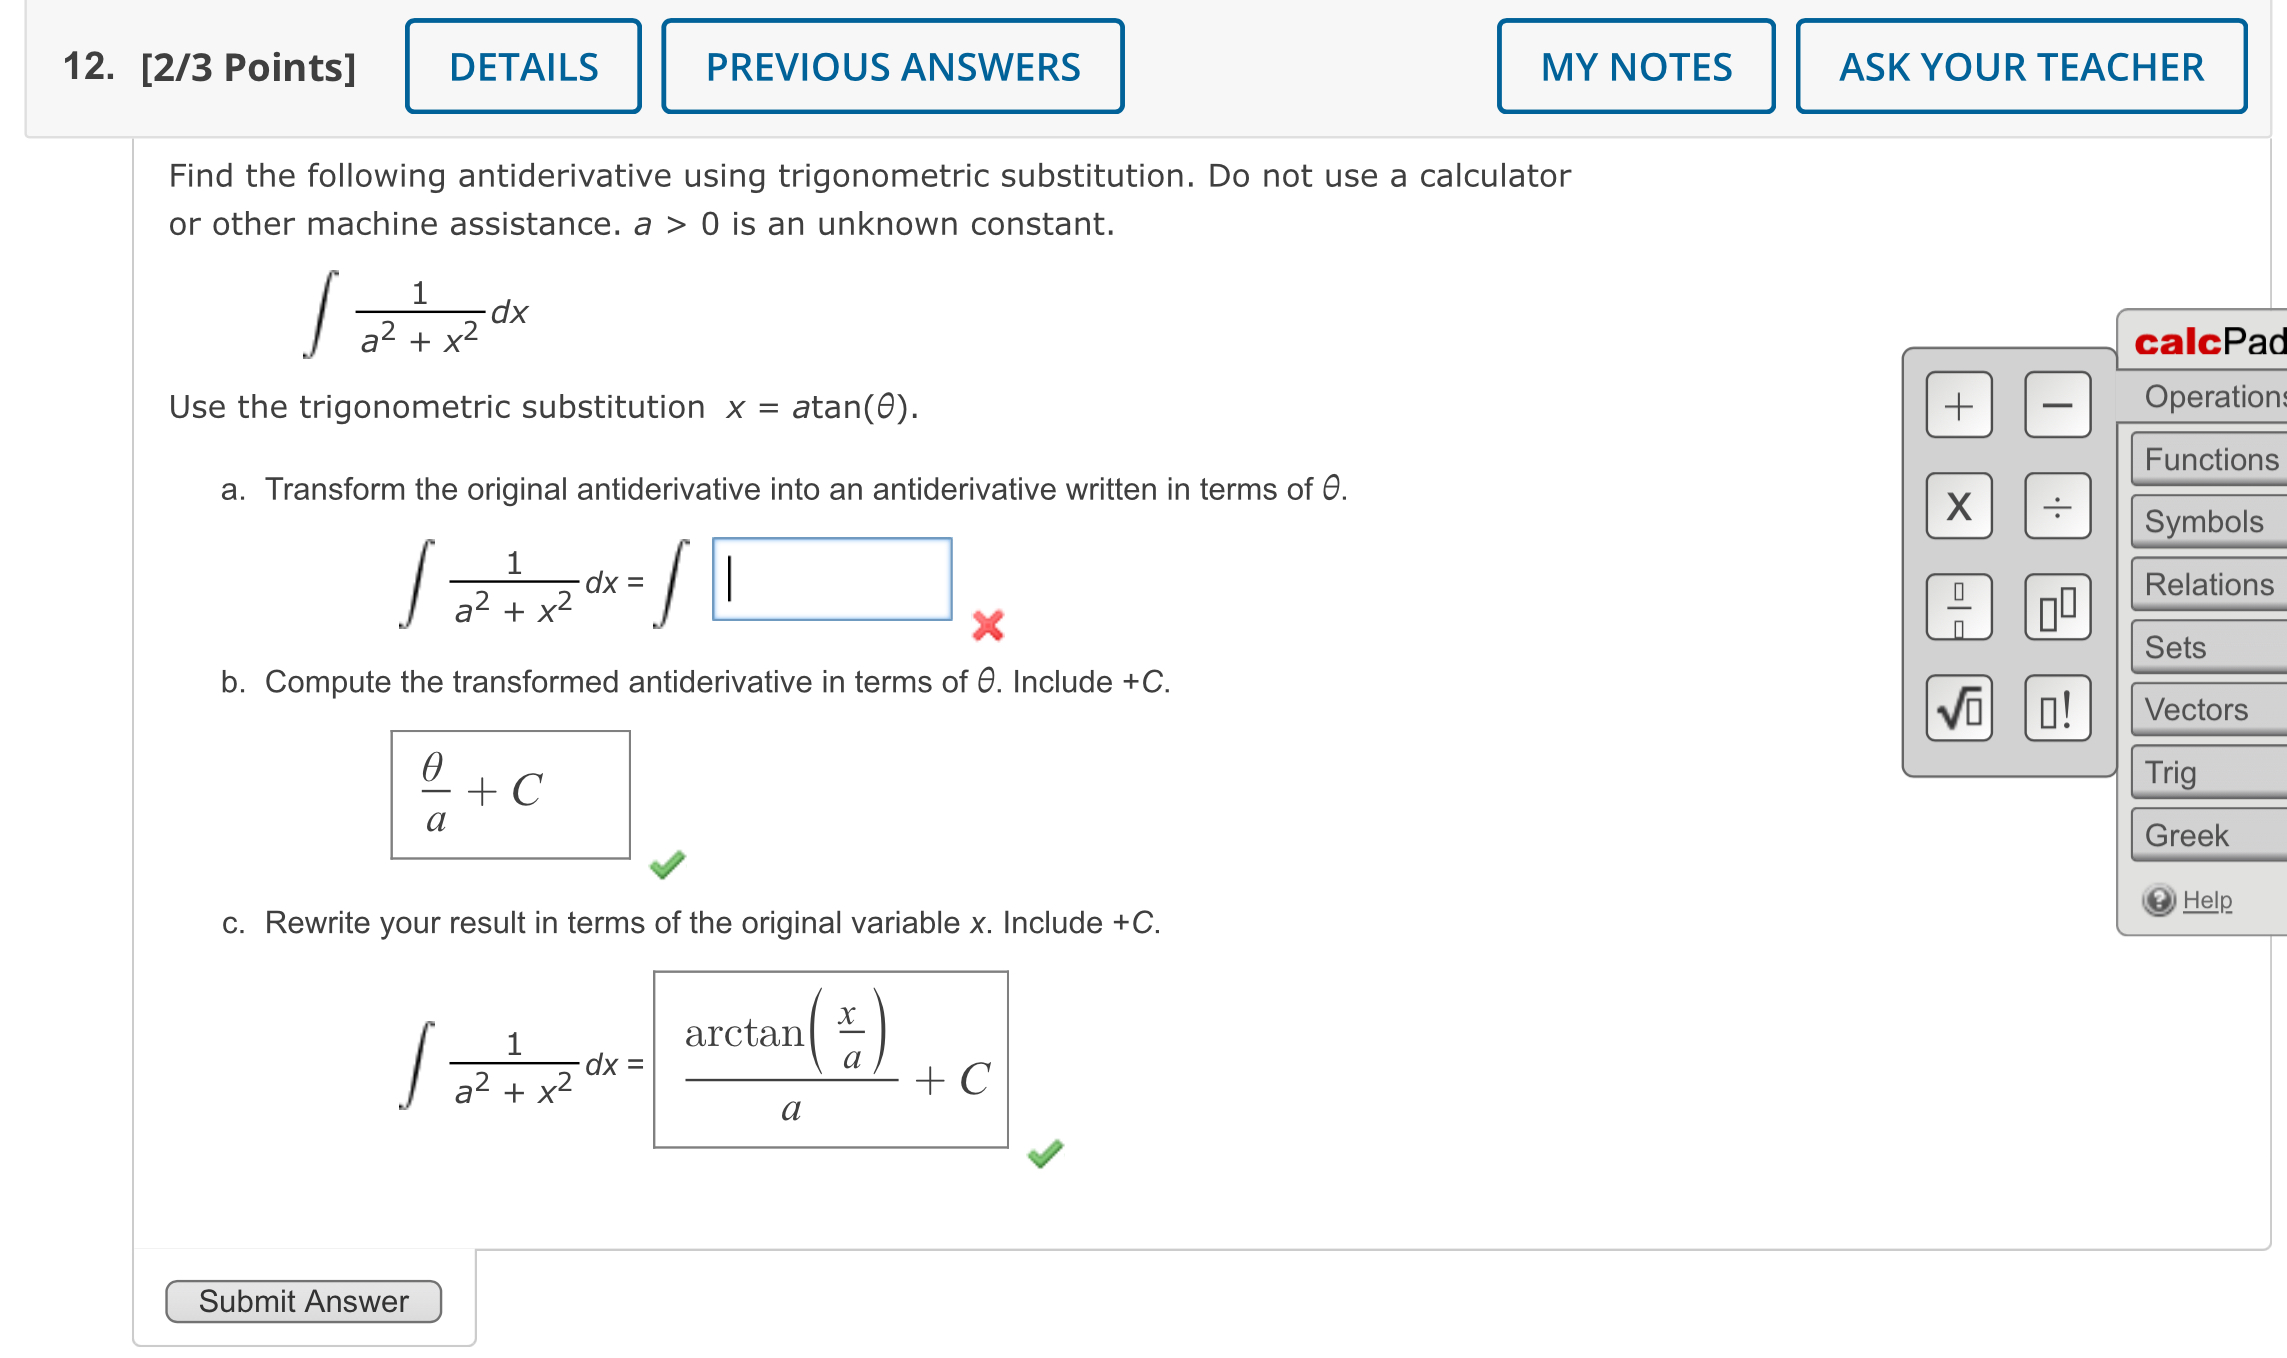View PREVIOUS ANSWERS for question 12

tap(891, 66)
